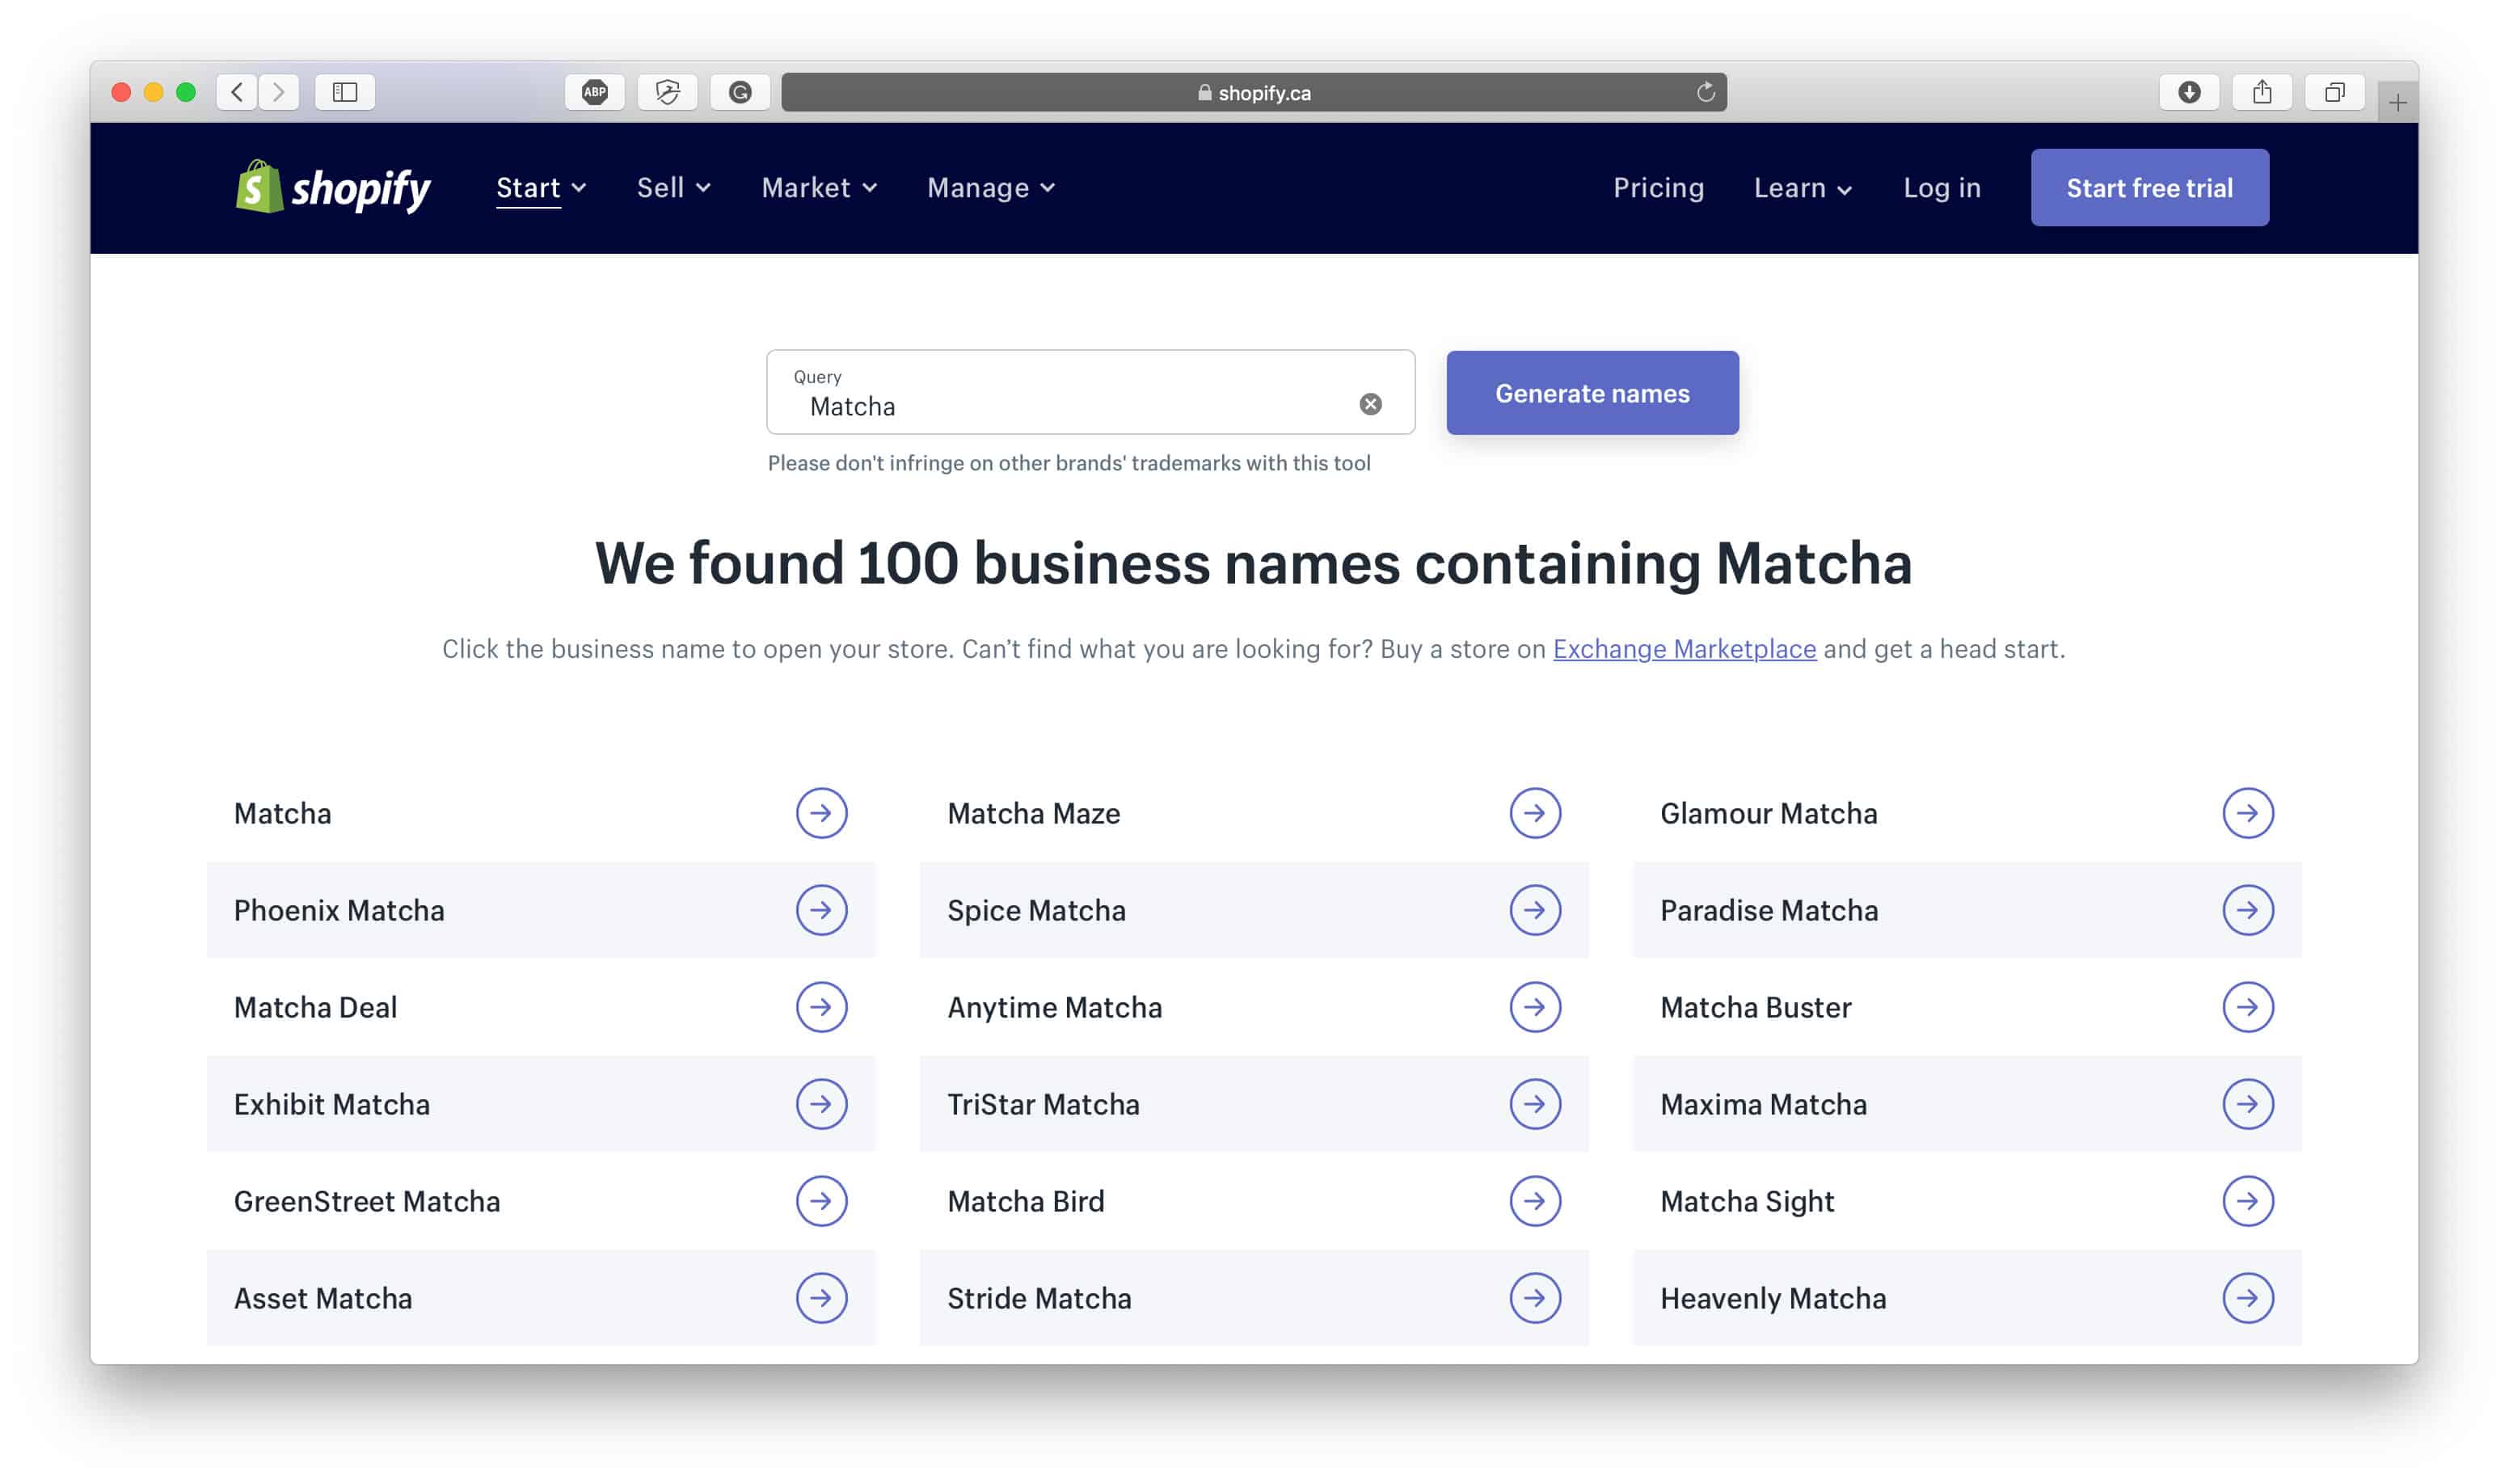Image resolution: width=2509 pixels, height=1484 pixels.
Task: Click arrow next to Paradise Matcha
Action: tap(2248, 910)
